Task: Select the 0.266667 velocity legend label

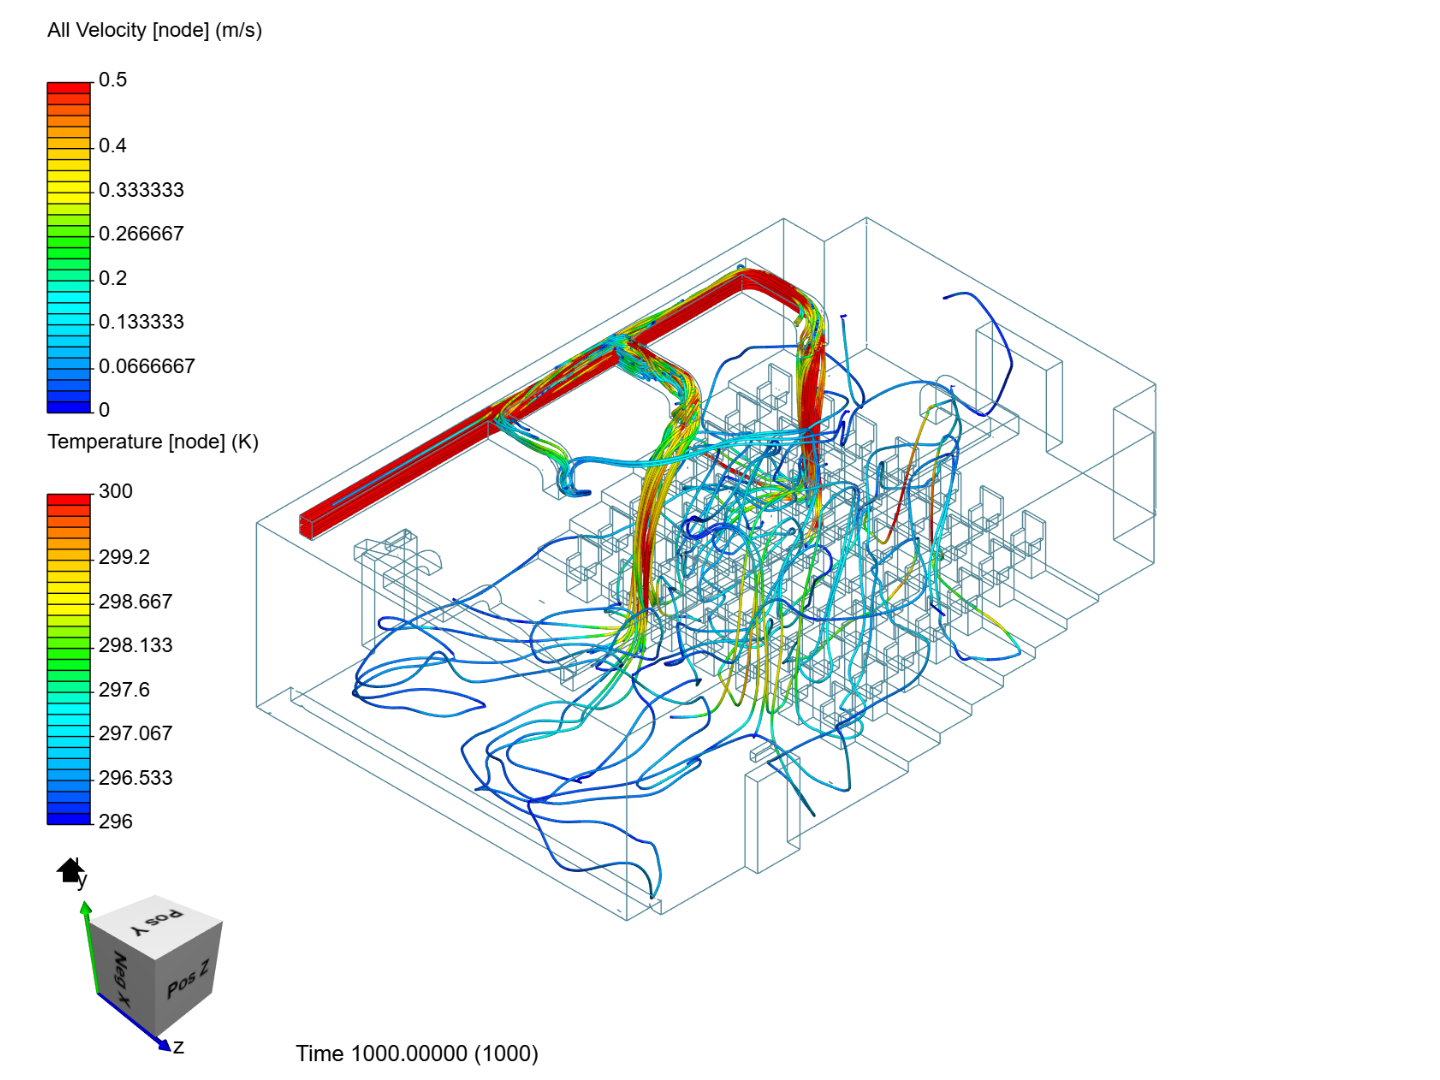Action: (141, 234)
